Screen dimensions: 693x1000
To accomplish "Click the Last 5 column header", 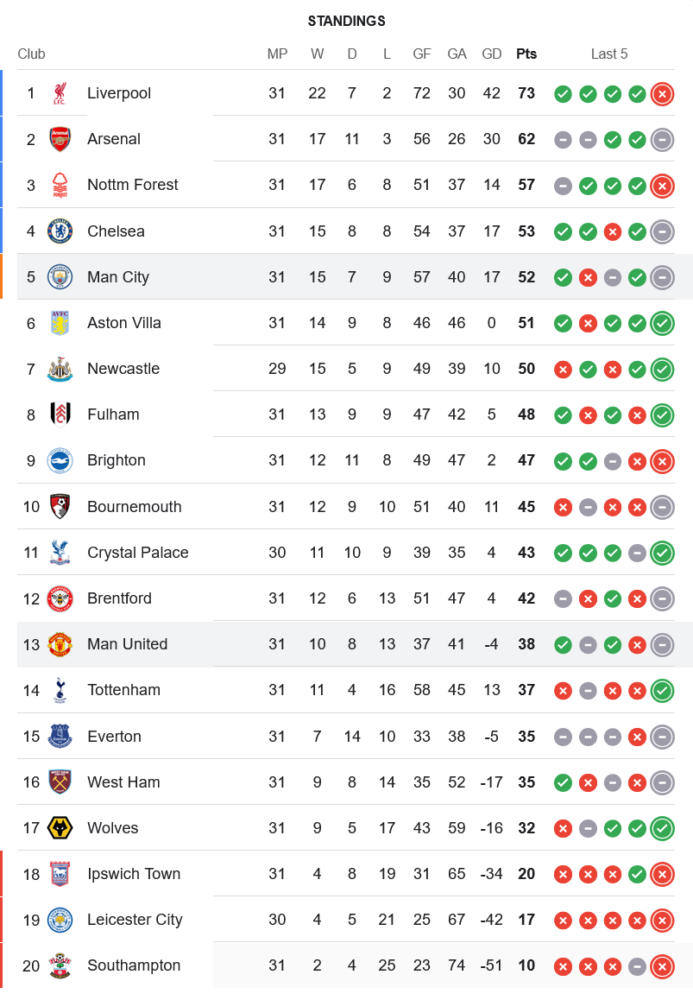I will coord(609,54).
